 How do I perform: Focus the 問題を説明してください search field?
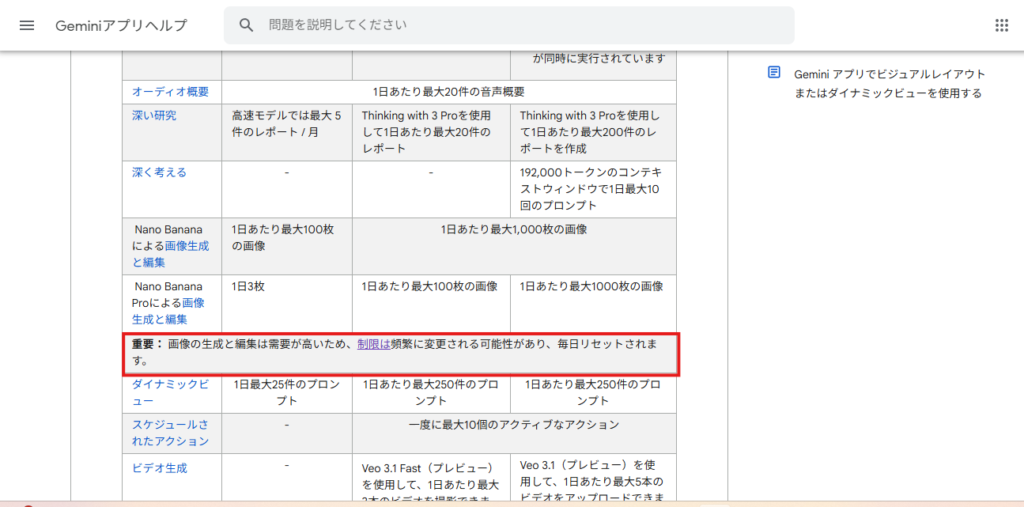pos(520,25)
